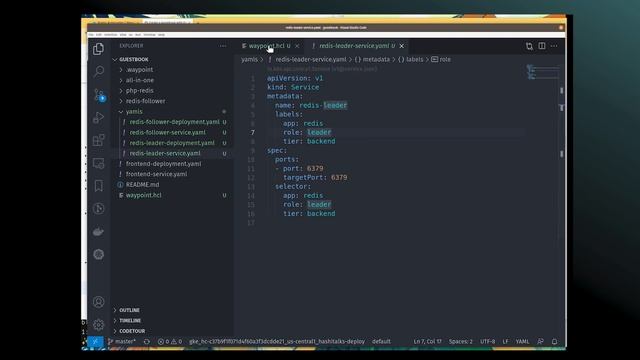Click the Open Changes icon in editor toolbar

point(529,46)
